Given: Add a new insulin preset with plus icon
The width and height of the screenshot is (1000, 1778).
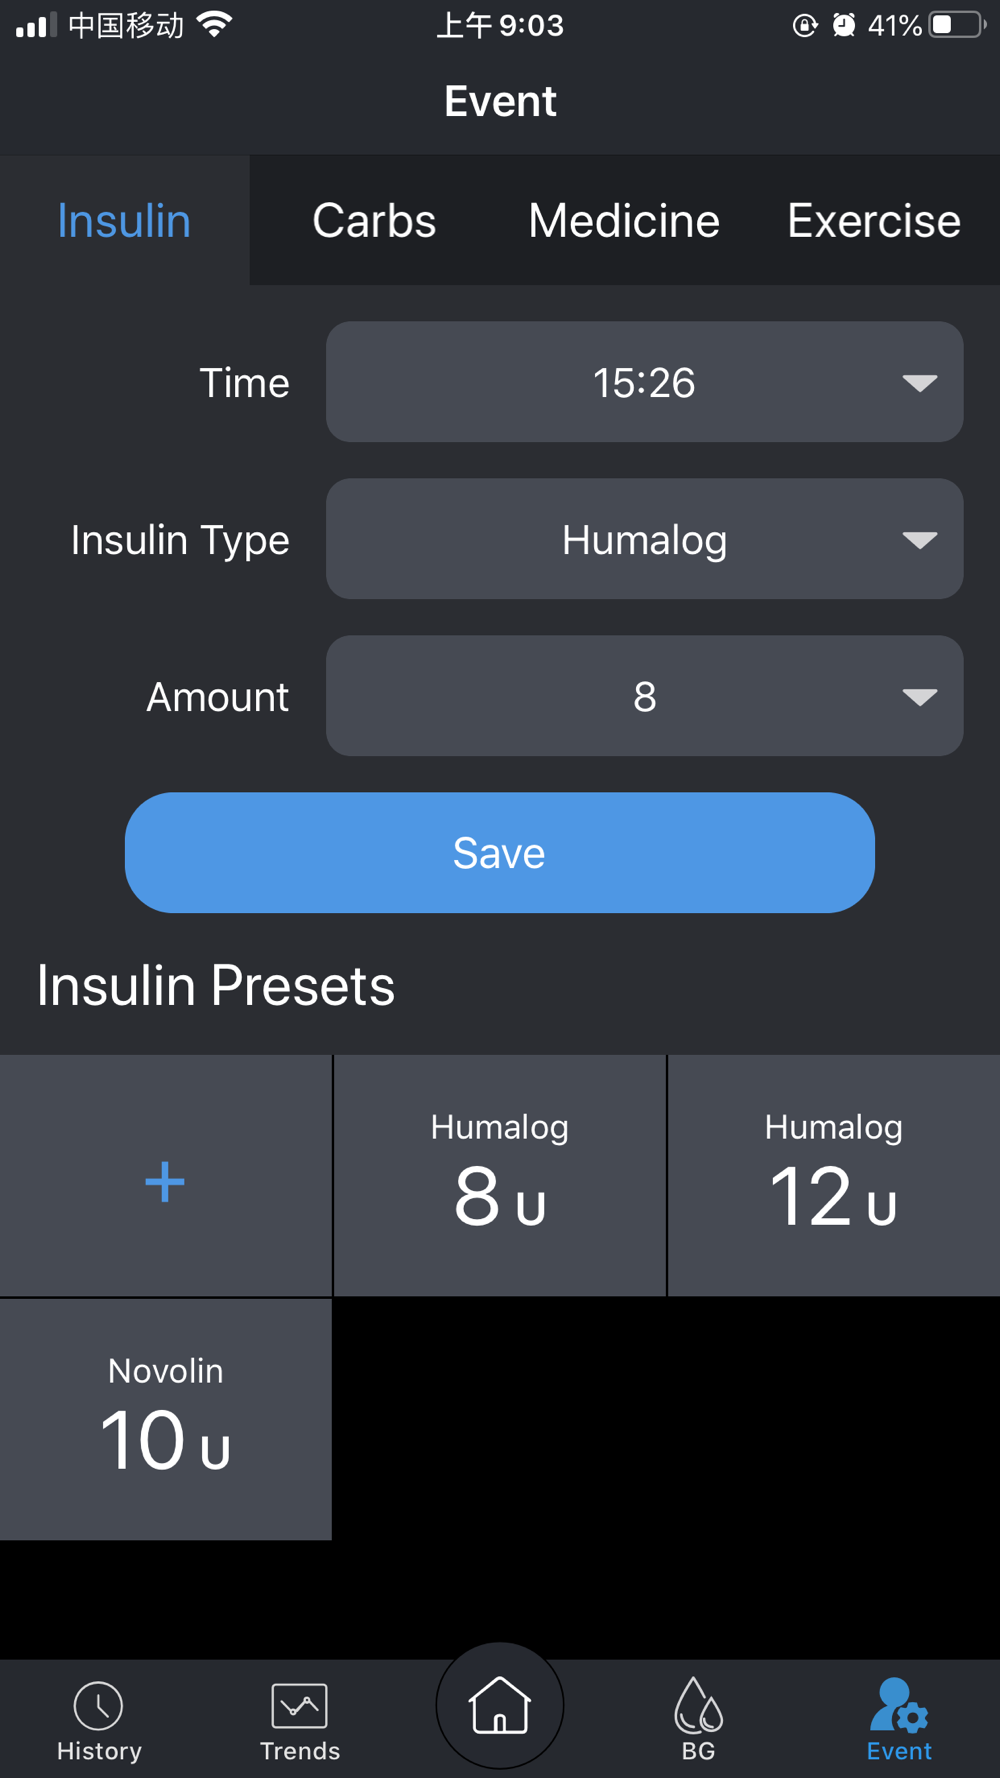Looking at the screenshot, I should 165,1182.
